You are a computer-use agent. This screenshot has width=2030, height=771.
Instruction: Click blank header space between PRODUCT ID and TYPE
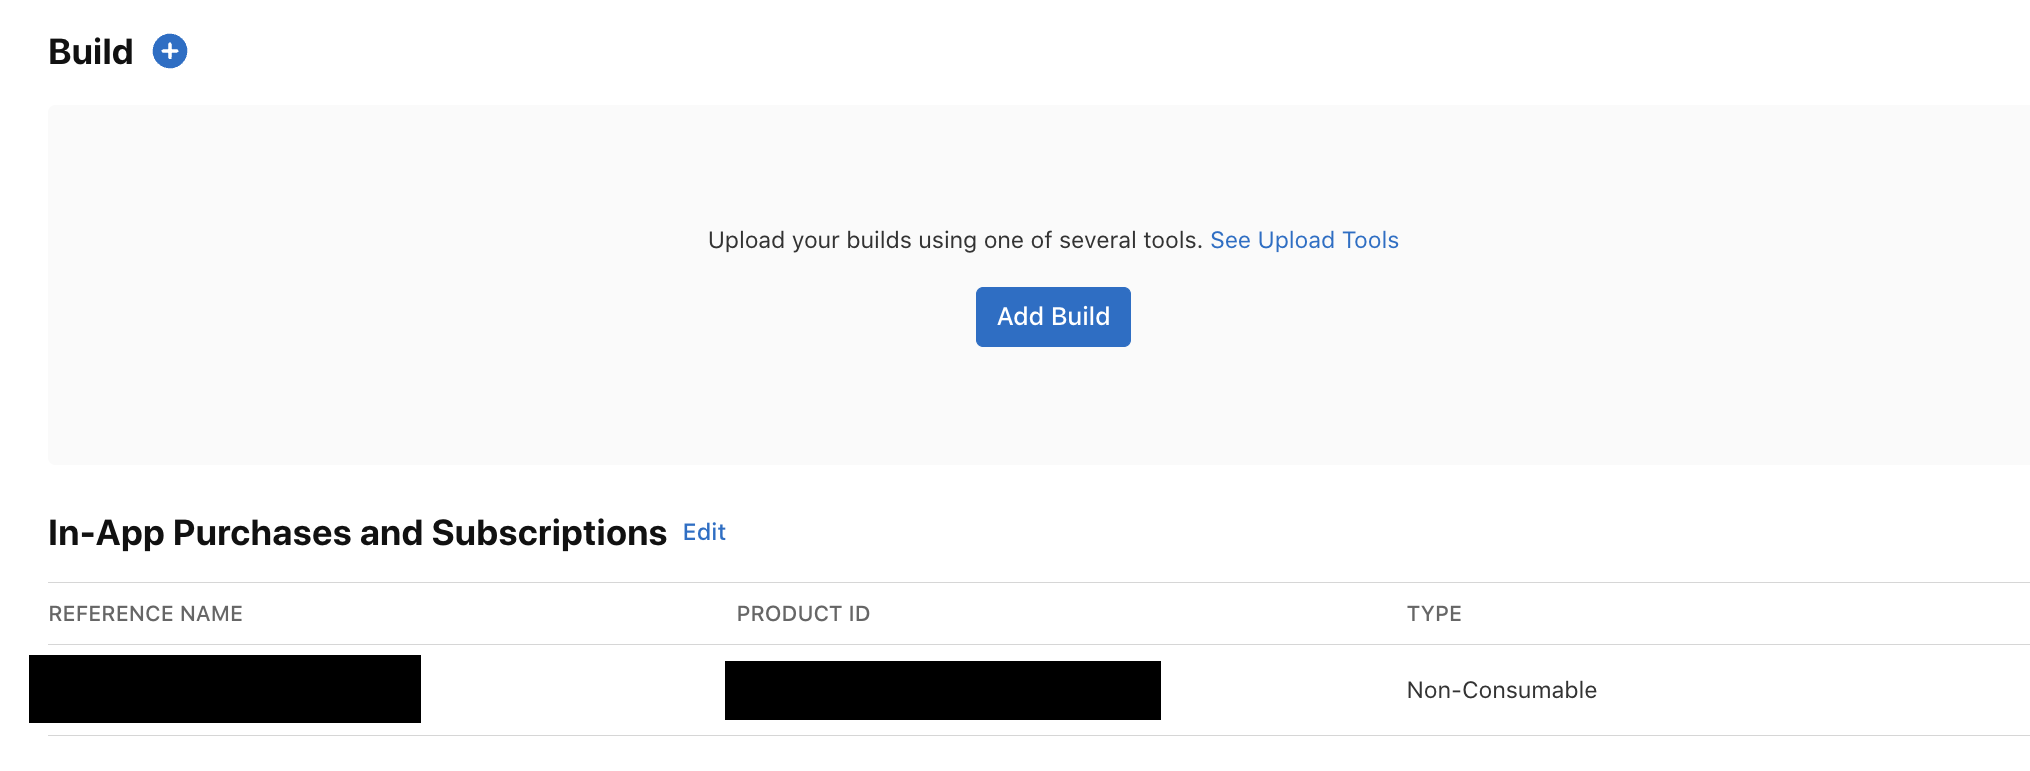coord(1138,614)
